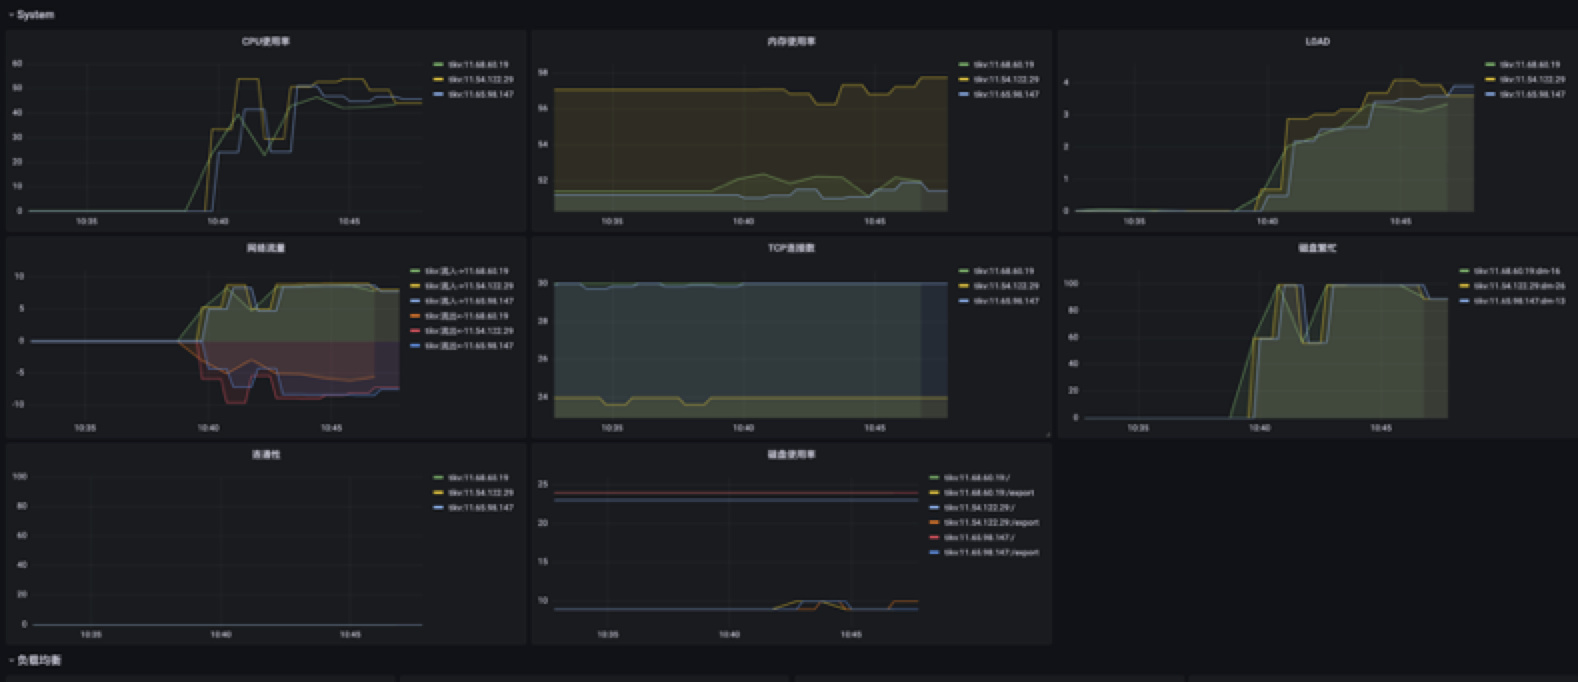Toggle tikv:11.68.60.19 series in CPU legend
This screenshot has height=682, width=1578.
point(478,64)
